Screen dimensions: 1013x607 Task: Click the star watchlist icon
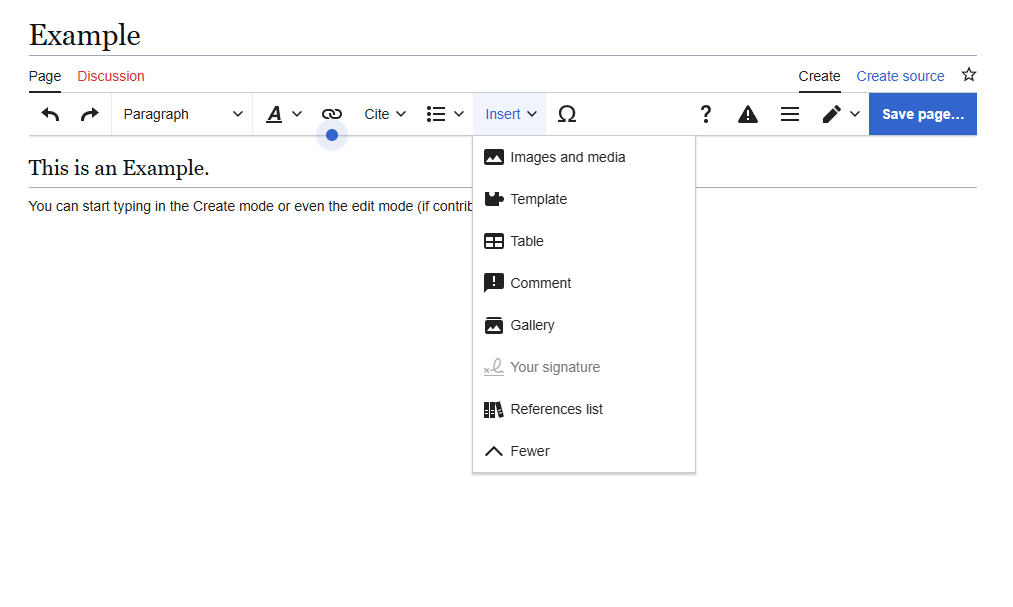click(x=968, y=75)
